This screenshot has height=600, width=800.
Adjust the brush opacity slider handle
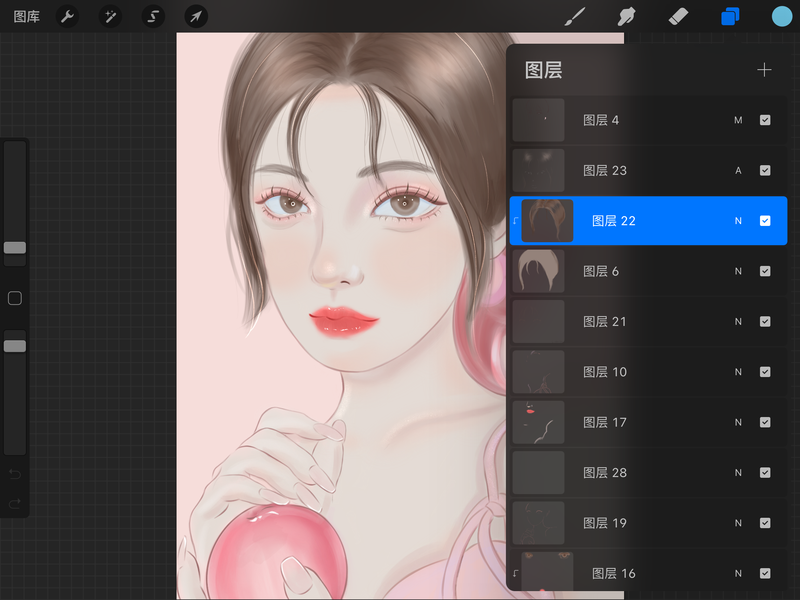point(15,346)
